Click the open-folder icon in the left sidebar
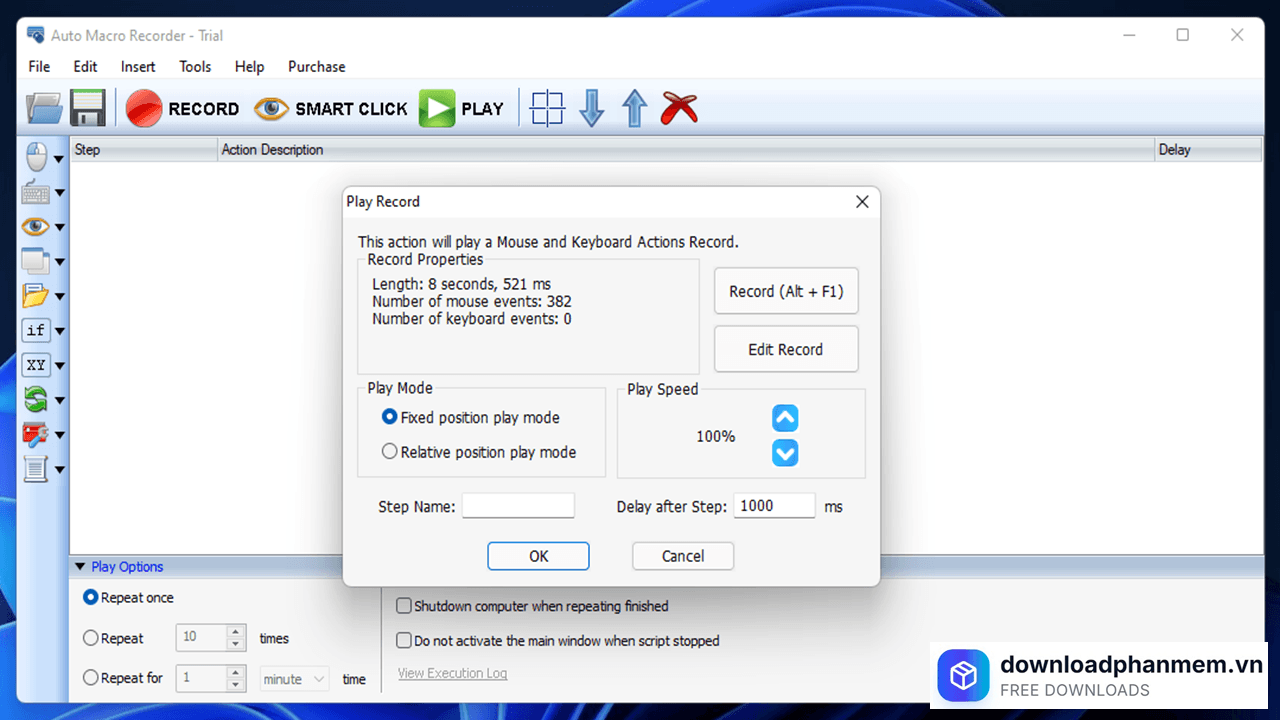The image size is (1280, 720). (36, 296)
